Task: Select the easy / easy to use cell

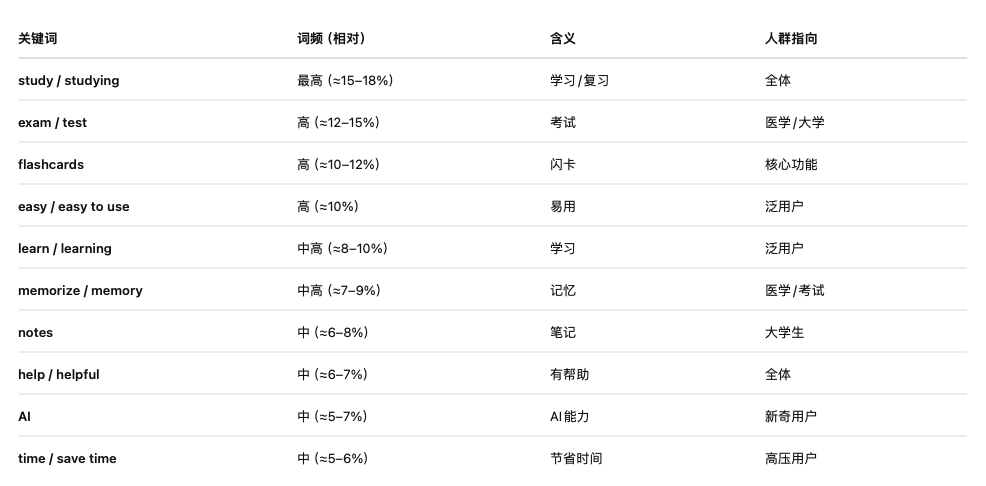Action: coord(74,207)
